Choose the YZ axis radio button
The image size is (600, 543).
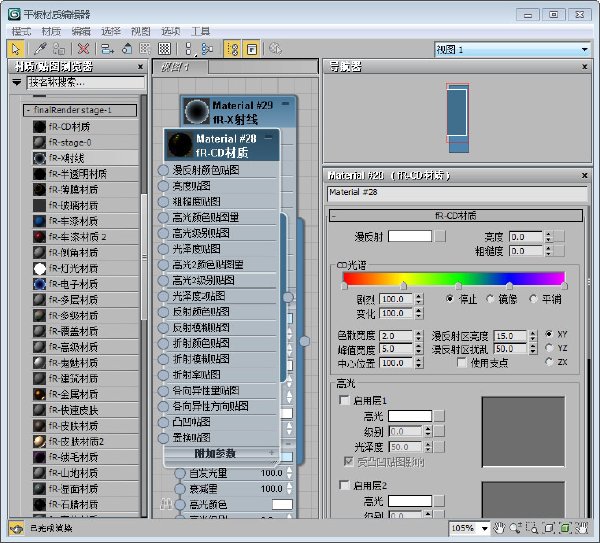tap(549, 348)
